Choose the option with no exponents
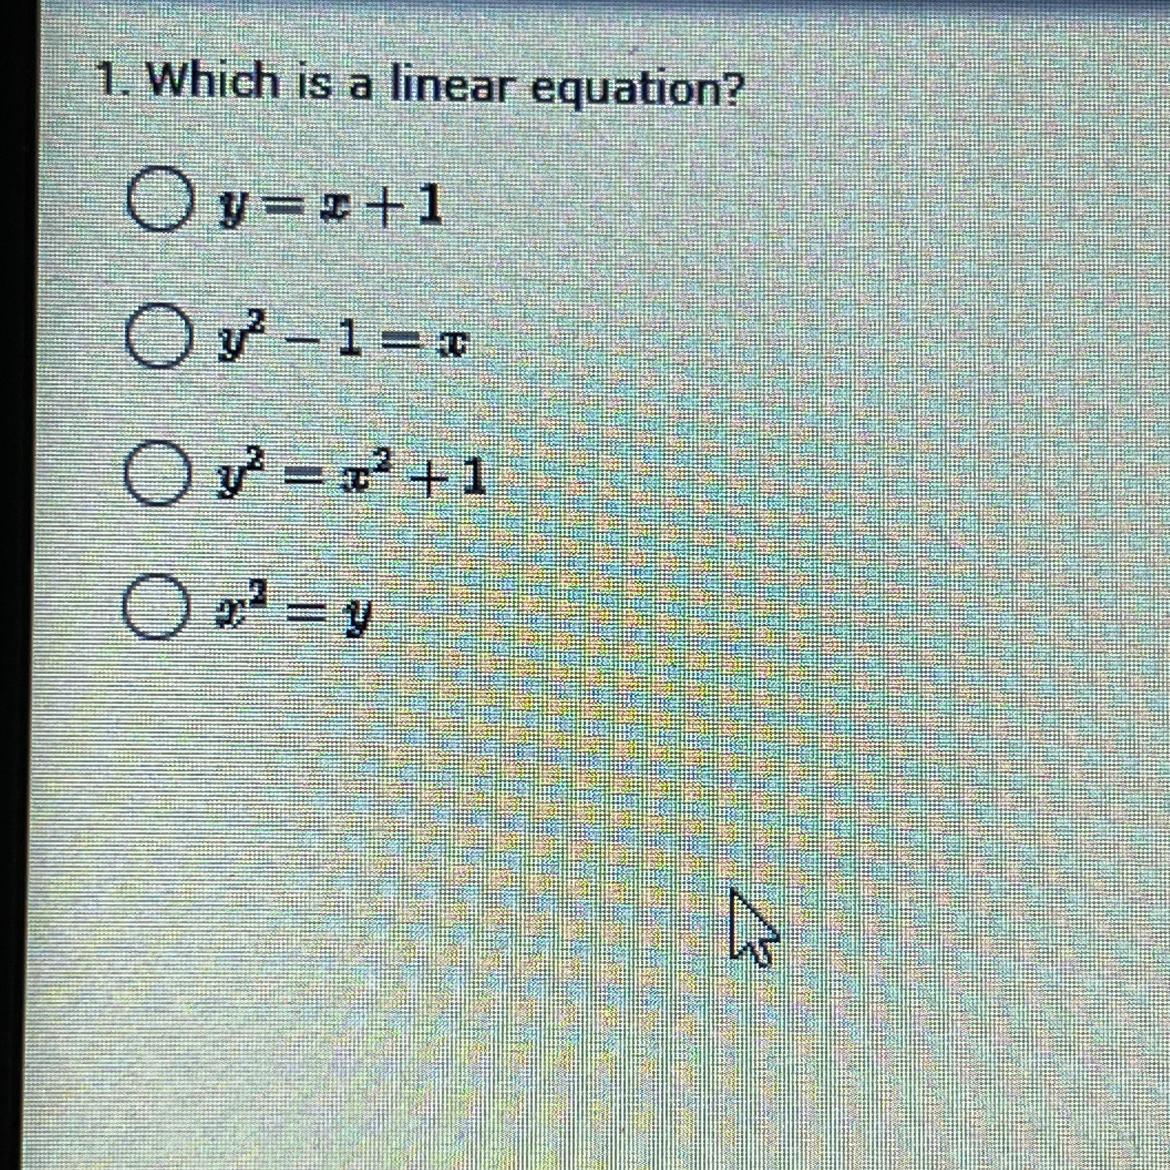The width and height of the screenshot is (1170, 1170). click(x=157, y=200)
